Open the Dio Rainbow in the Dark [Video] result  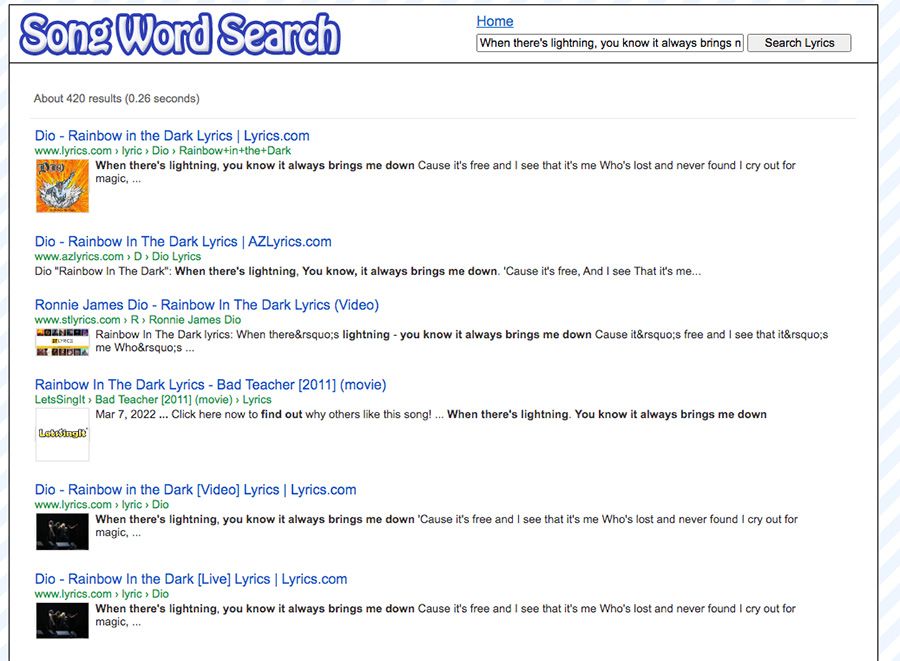(x=195, y=489)
